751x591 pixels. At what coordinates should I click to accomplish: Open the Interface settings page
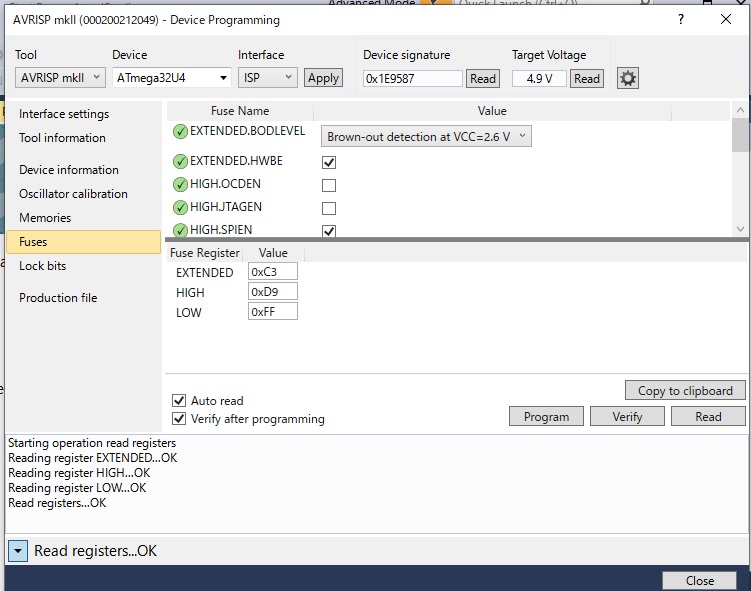[64, 114]
